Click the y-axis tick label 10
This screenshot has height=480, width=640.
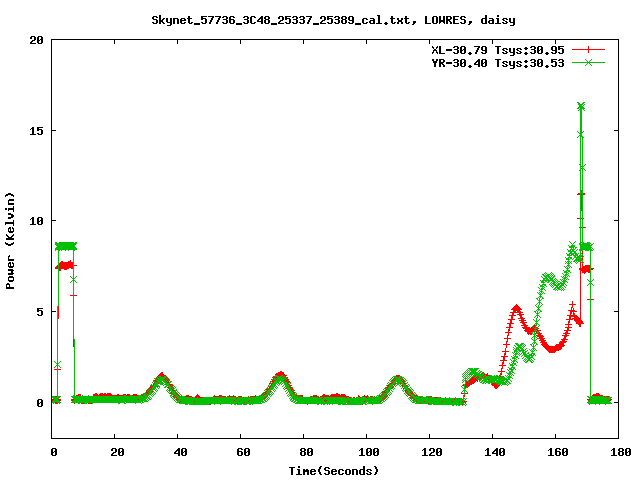[x=37, y=221]
